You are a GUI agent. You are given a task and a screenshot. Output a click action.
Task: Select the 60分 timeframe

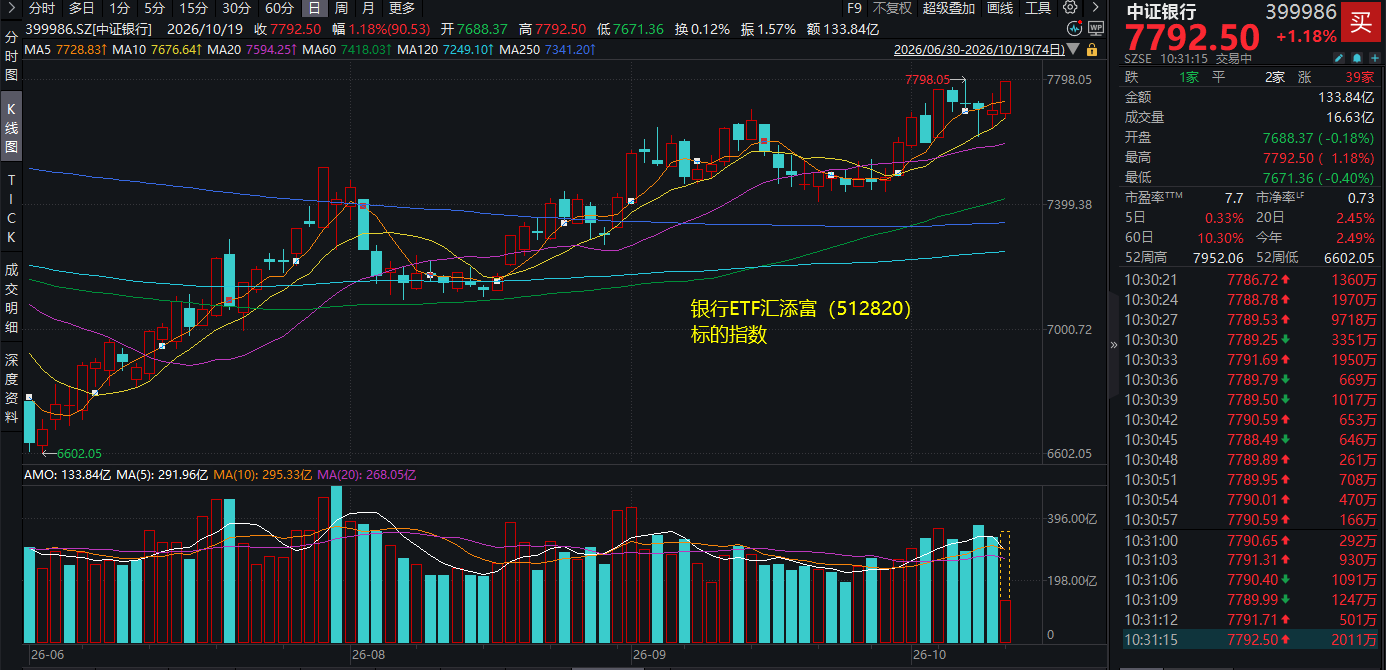coord(280,8)
